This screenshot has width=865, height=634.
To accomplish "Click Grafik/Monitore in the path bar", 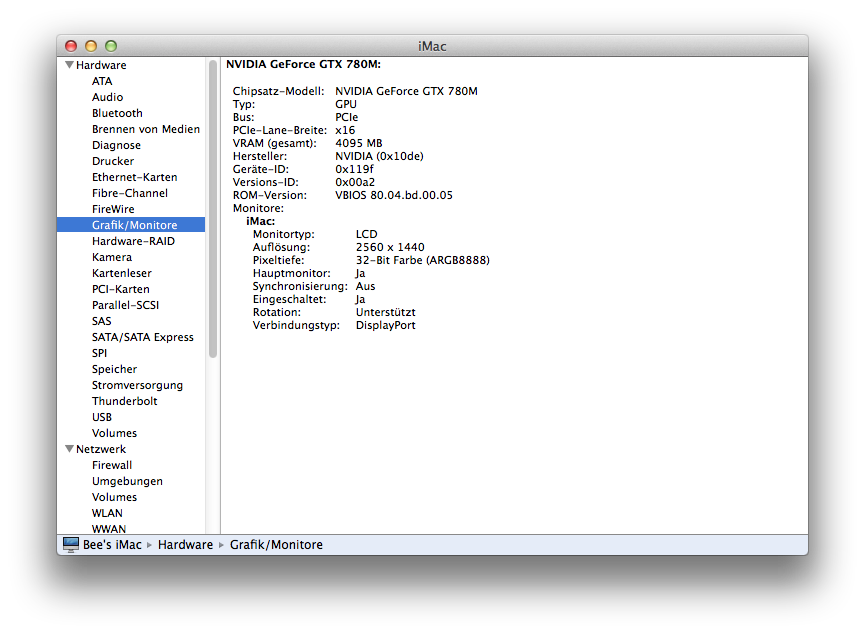I will point(276,545).
